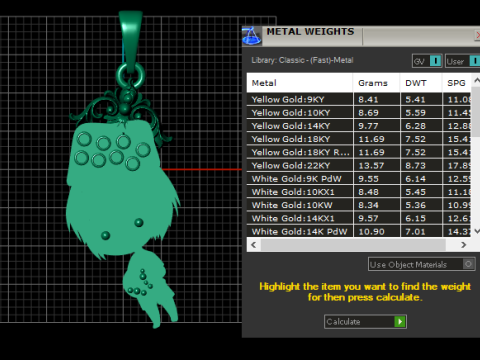Click the 13.57 grams value
The image size is (480, 360).
pos(371,166)
